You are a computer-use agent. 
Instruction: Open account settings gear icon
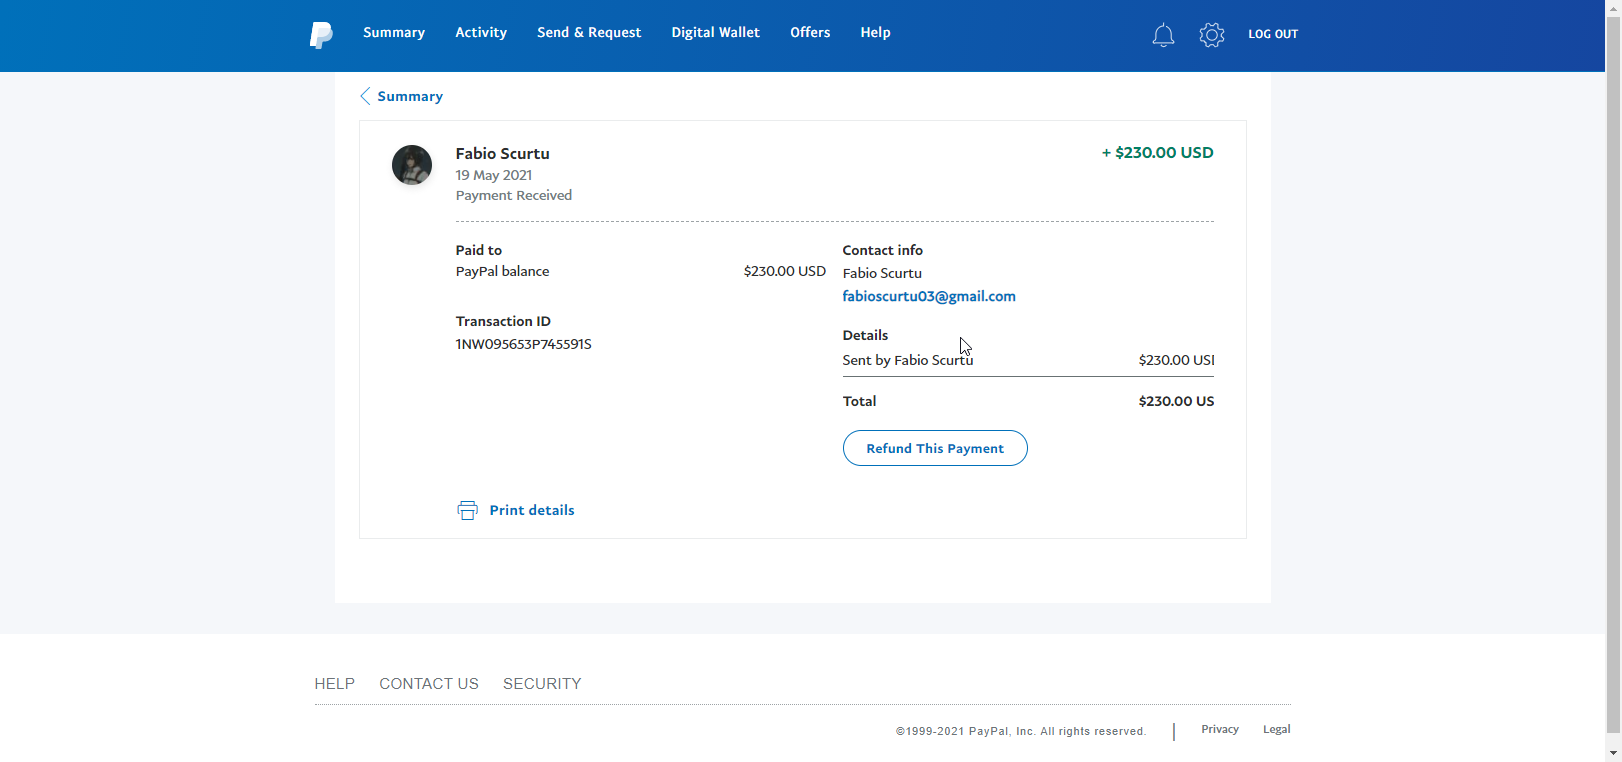(1212, 35)
